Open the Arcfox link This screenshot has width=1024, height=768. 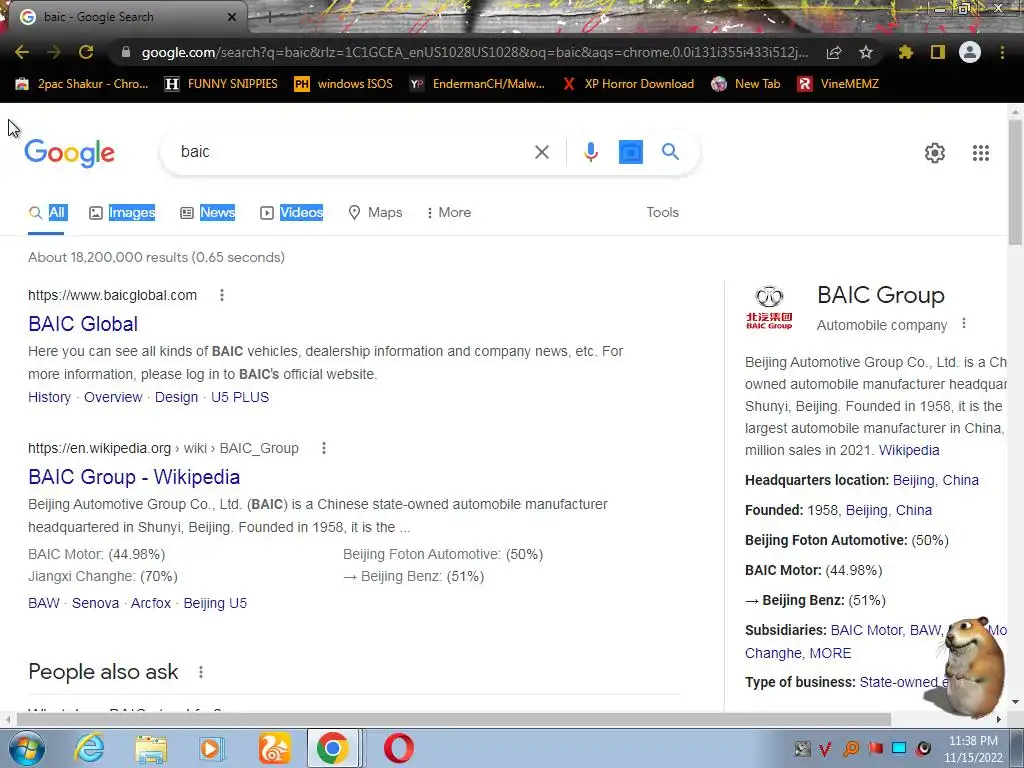[x=151, y=603]
